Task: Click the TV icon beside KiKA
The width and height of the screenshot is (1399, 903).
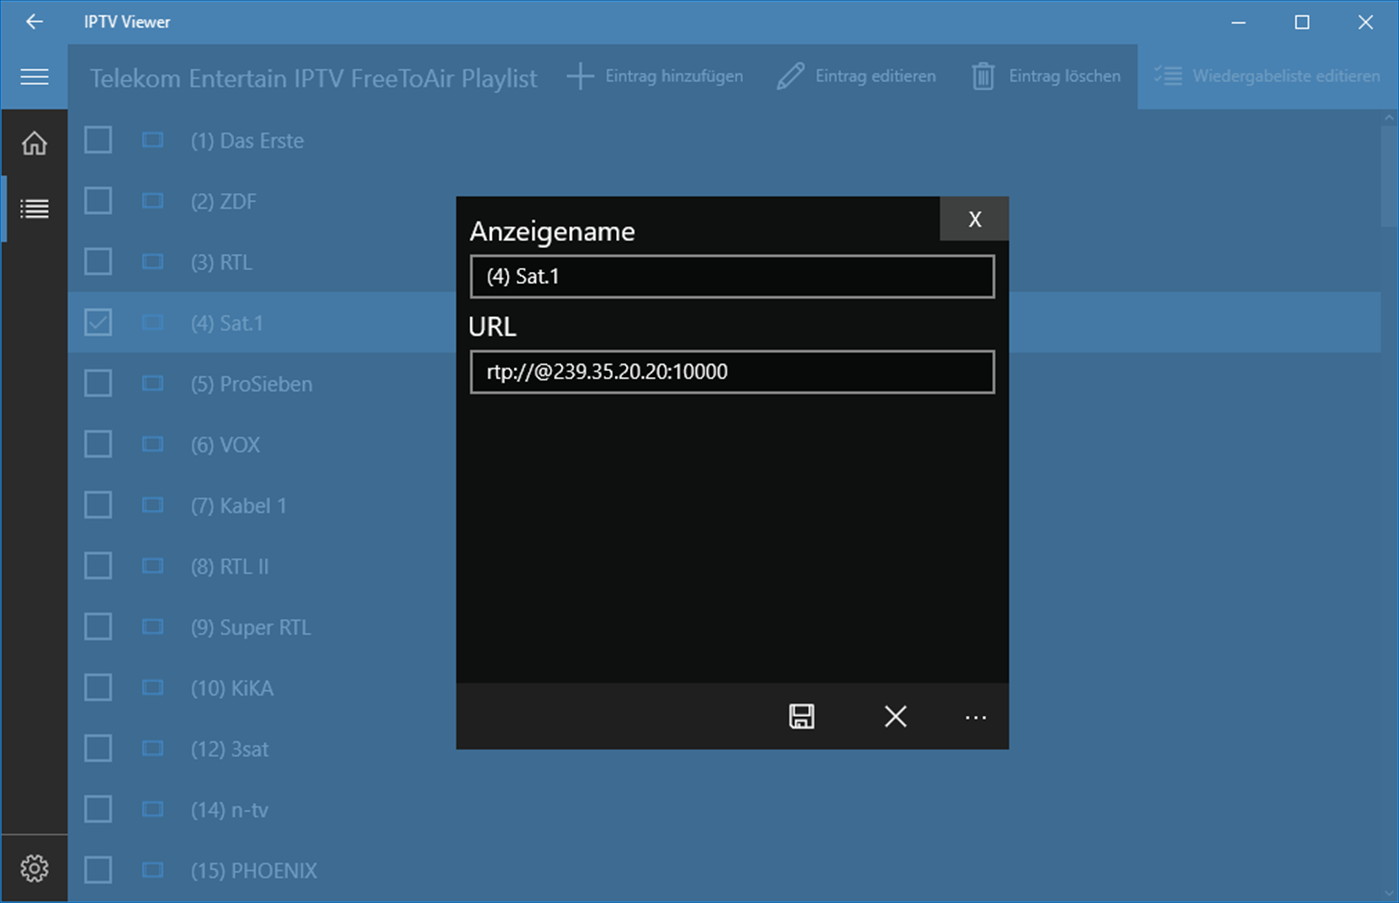Action: pyautogui.click(x=152, y=688)
